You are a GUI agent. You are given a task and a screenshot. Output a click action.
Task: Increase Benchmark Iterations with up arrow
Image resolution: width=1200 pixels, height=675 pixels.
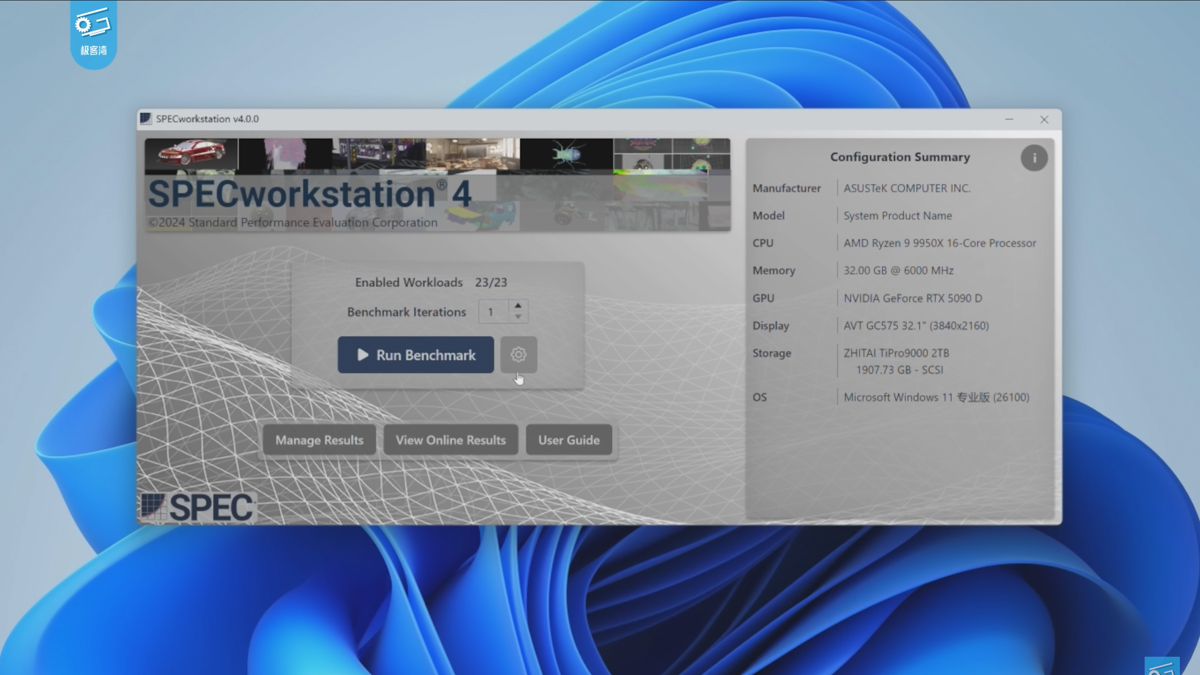click(518, 306)
